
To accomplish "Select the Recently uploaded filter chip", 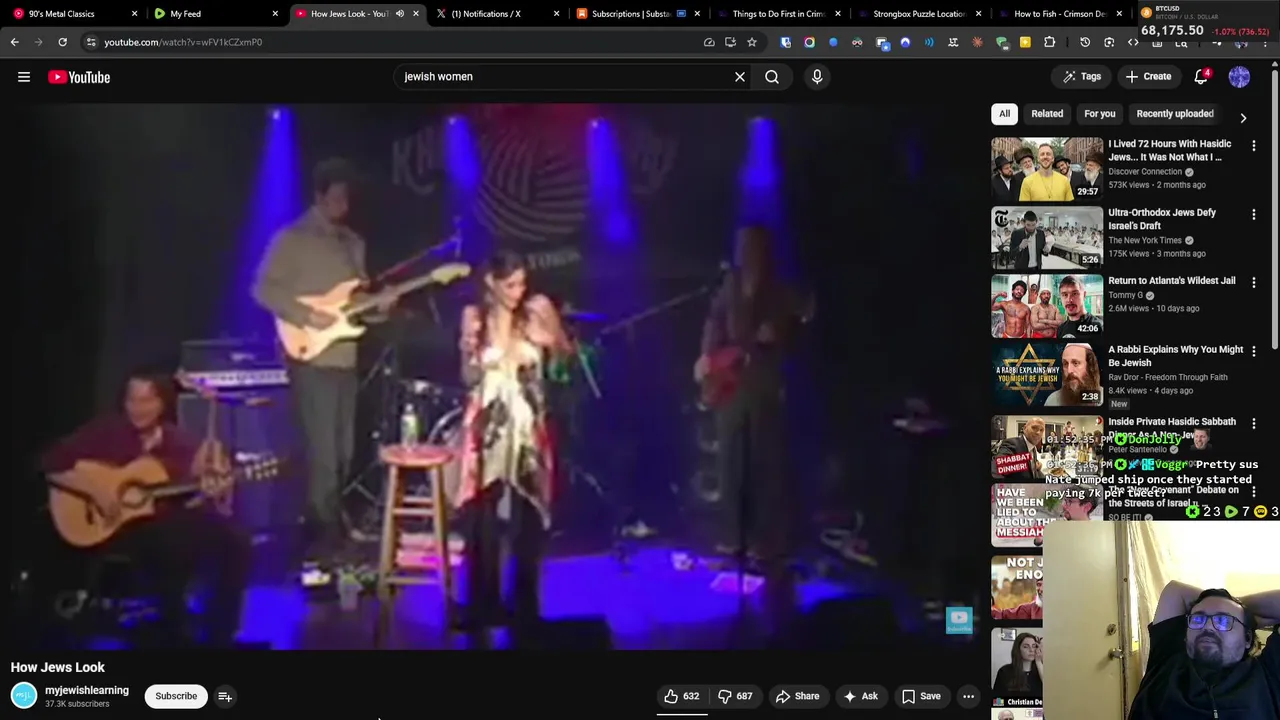I will (1175, 114).
